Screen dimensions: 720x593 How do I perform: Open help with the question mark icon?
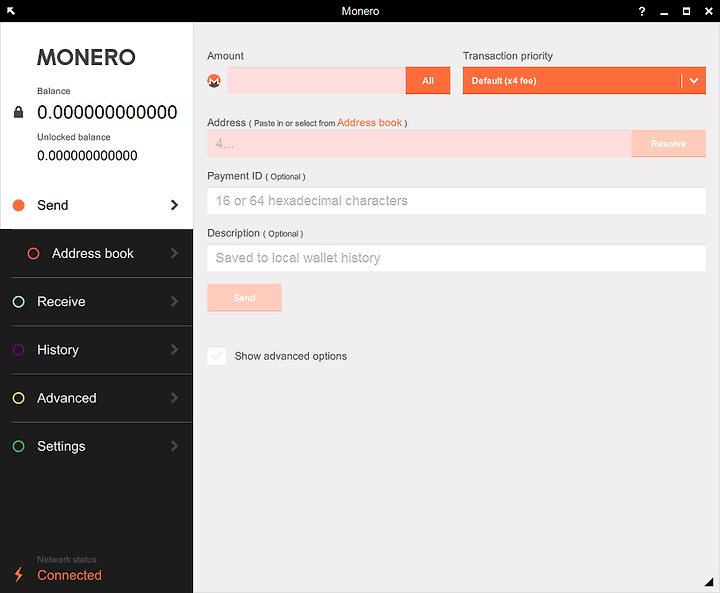coord(641,11)
